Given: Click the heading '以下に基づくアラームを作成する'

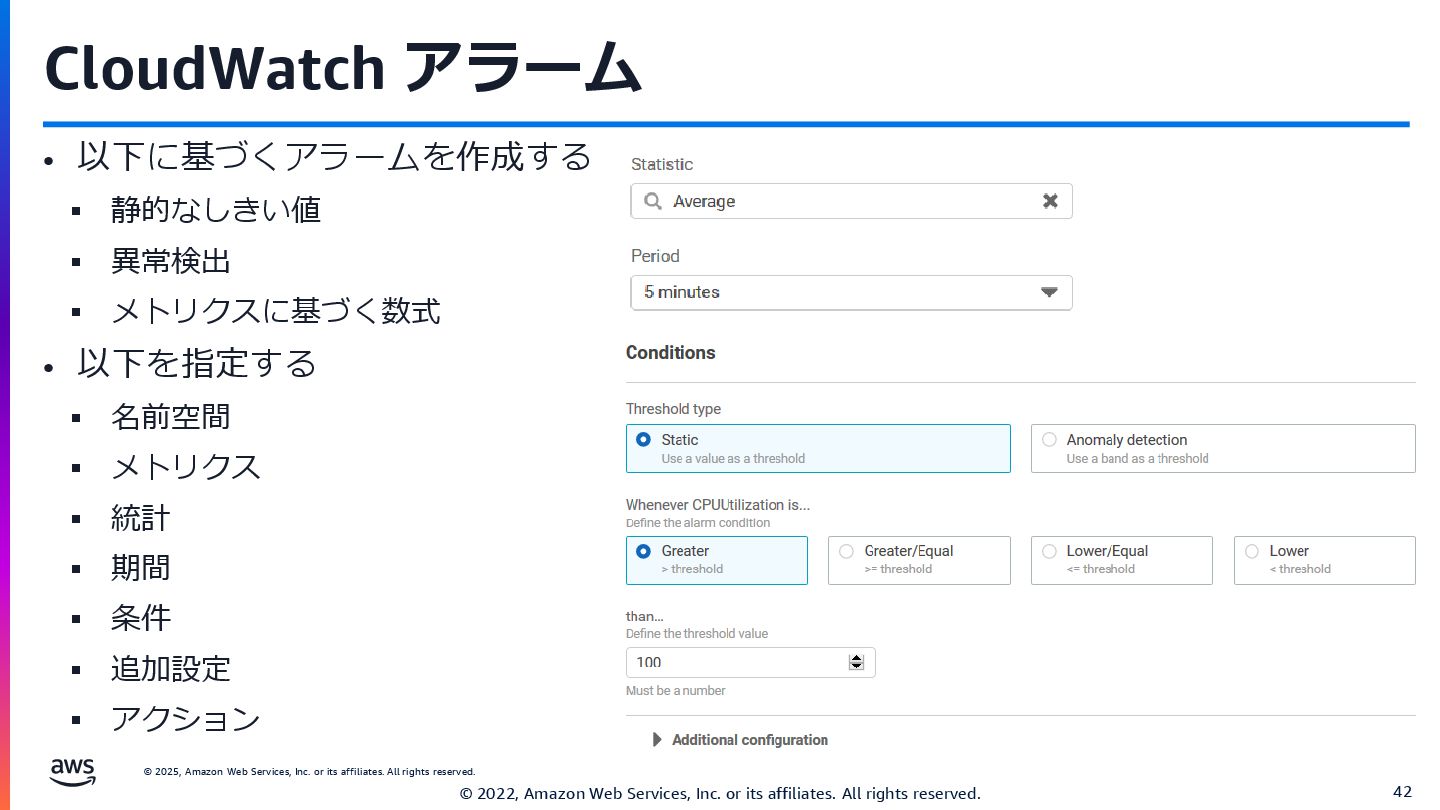Looking at the screenshot, I should 334,156.
